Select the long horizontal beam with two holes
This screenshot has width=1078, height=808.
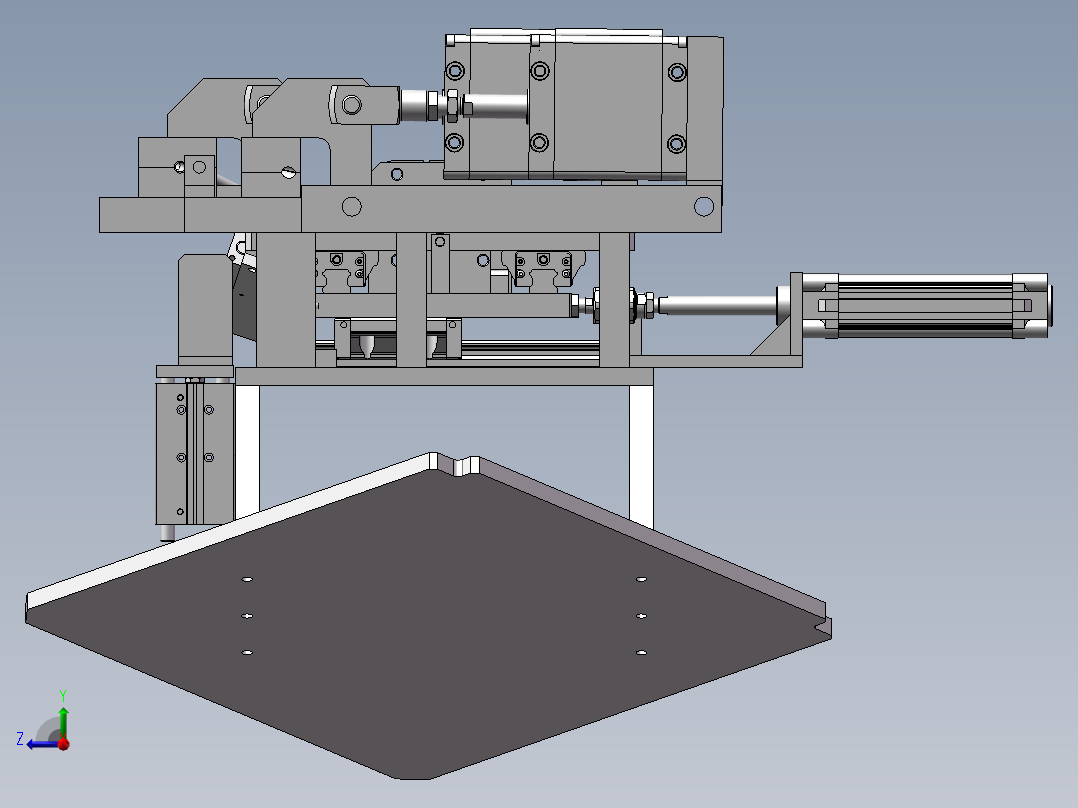pos(511,208)
